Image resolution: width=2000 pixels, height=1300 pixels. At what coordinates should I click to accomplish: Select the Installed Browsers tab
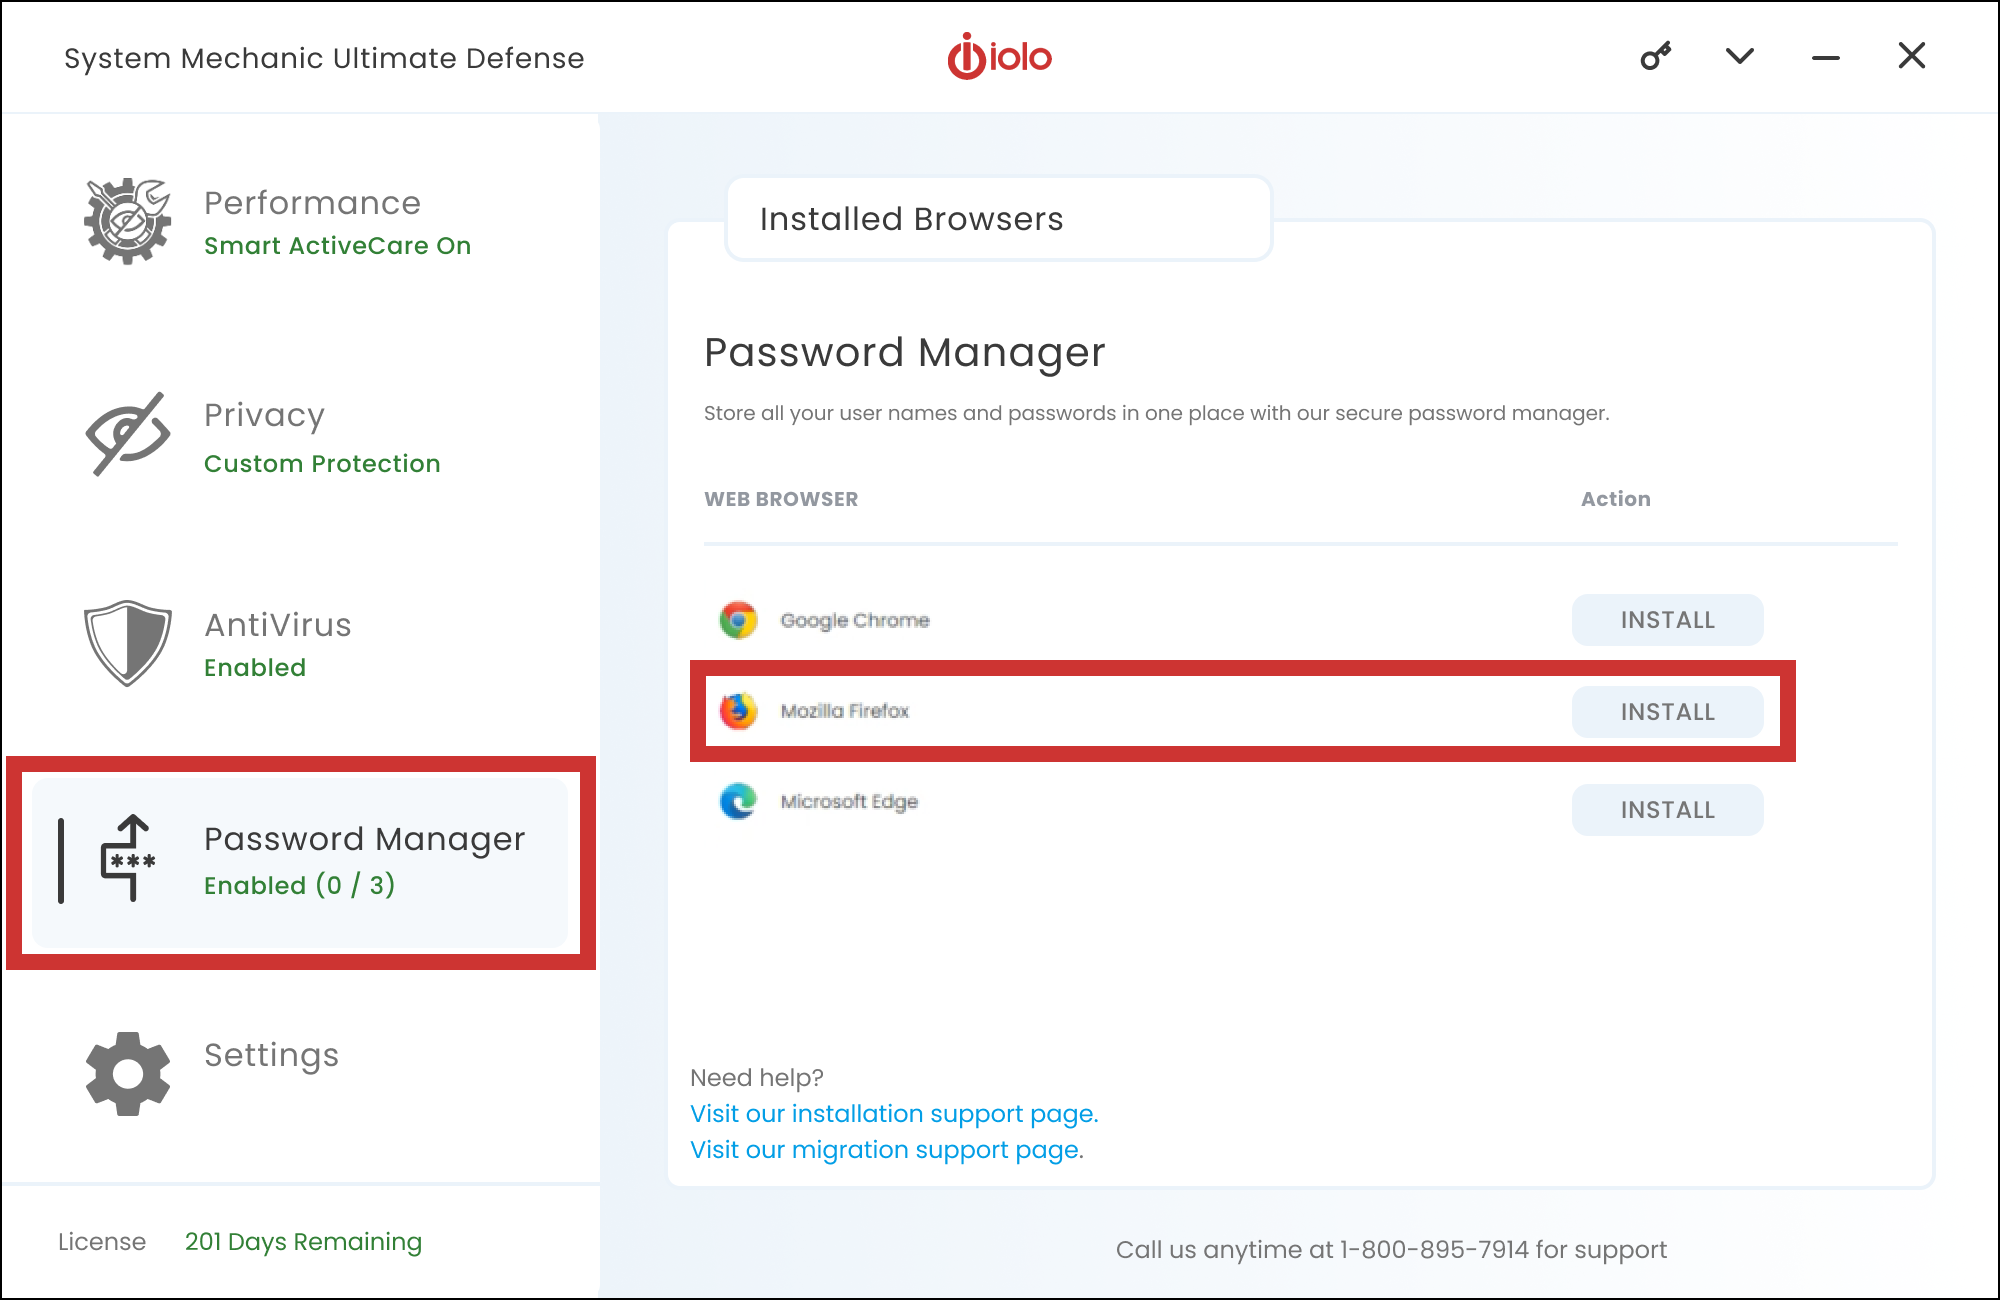[998, 219]
